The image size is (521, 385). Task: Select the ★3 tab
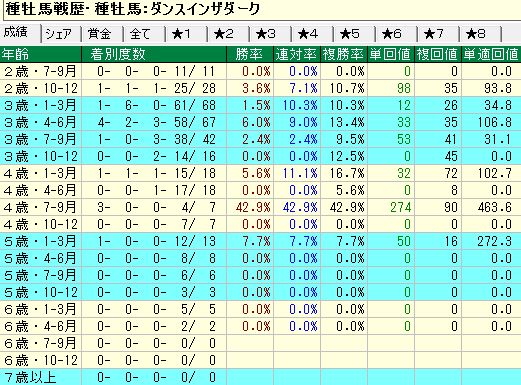point(271,34)
